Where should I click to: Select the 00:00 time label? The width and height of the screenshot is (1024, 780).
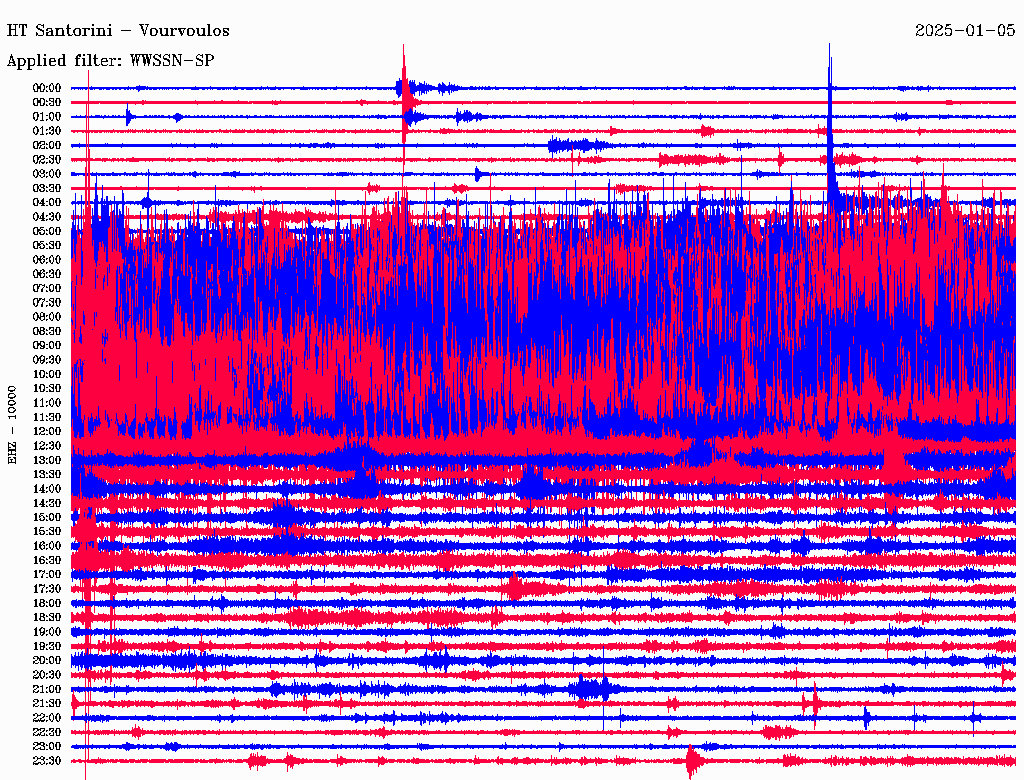click(x=47, y=88)
